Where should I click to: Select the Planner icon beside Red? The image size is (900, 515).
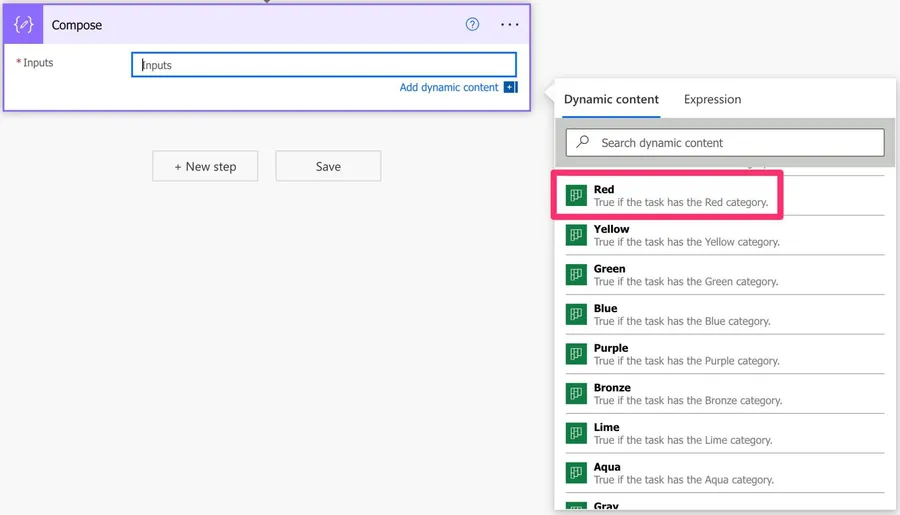coord(576,196)
